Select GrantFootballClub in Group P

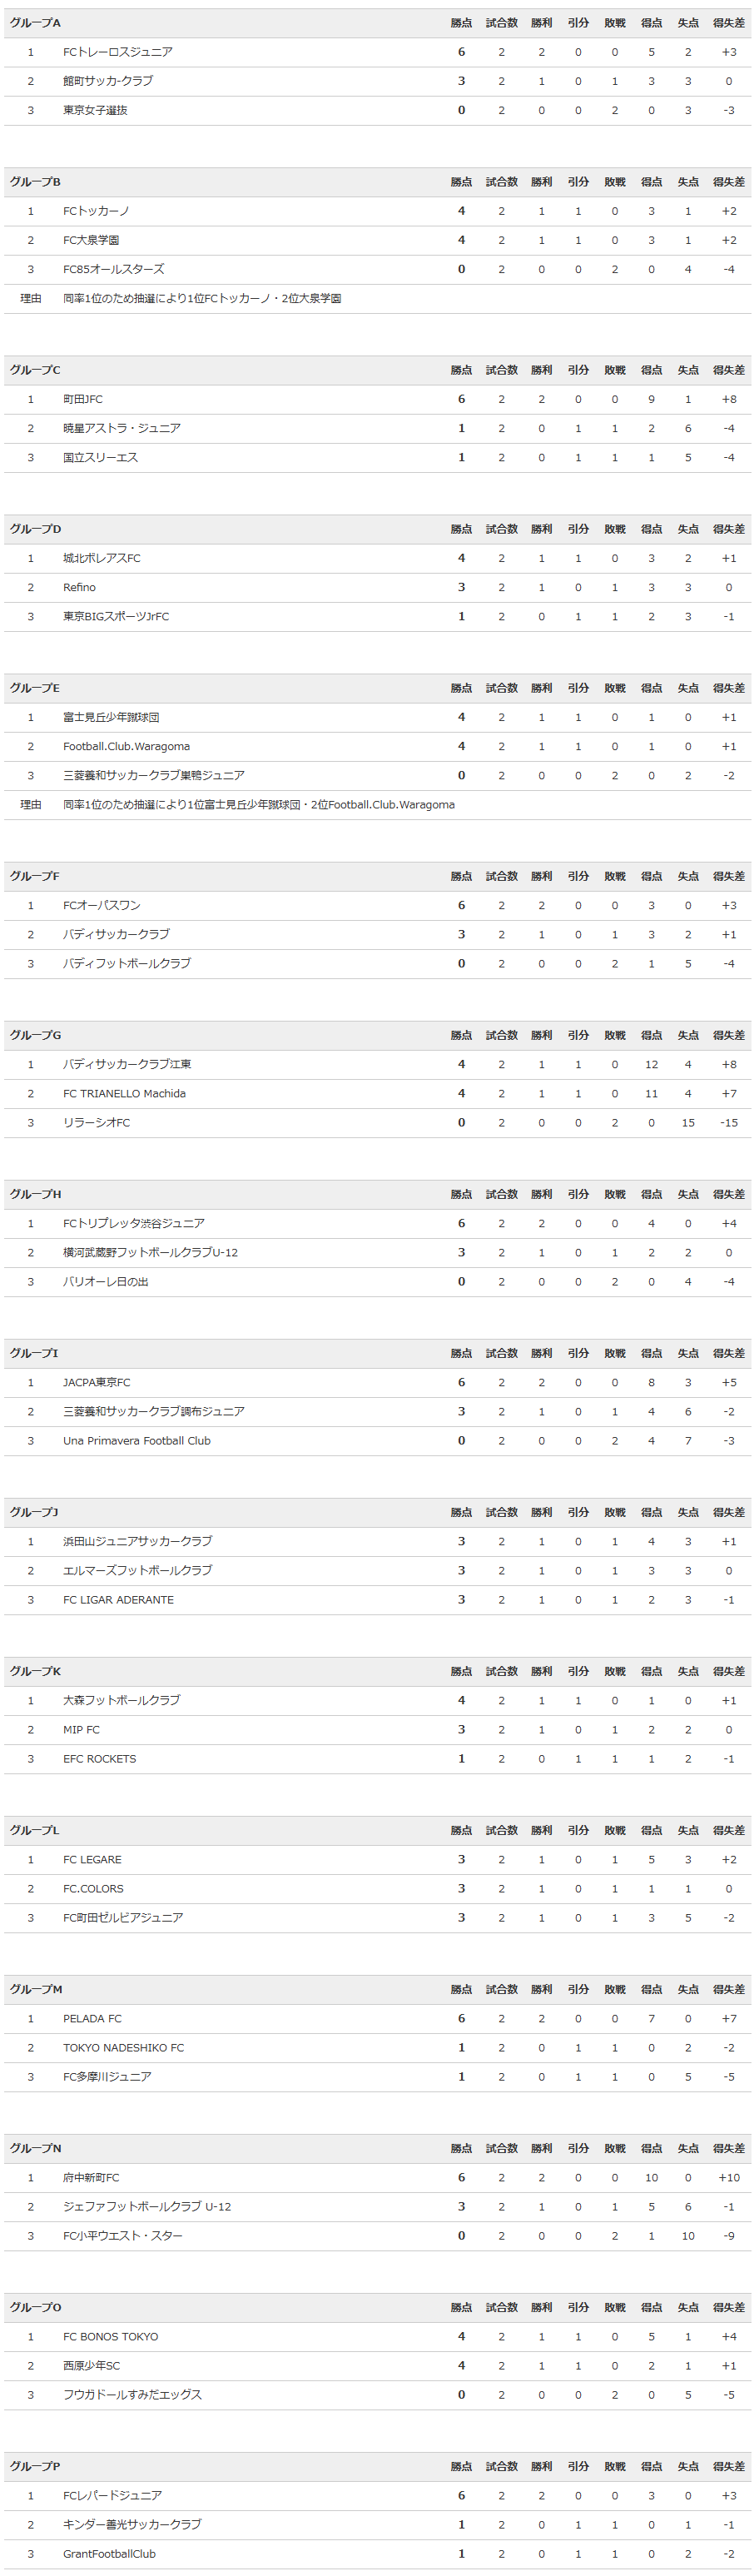[109, 2553]
